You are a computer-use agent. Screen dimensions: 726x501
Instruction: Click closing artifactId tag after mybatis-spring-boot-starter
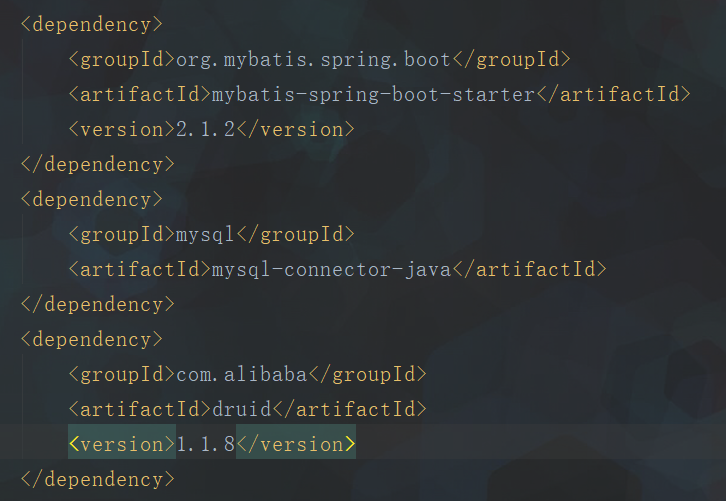pyautogui.click(x=613, y=95)
